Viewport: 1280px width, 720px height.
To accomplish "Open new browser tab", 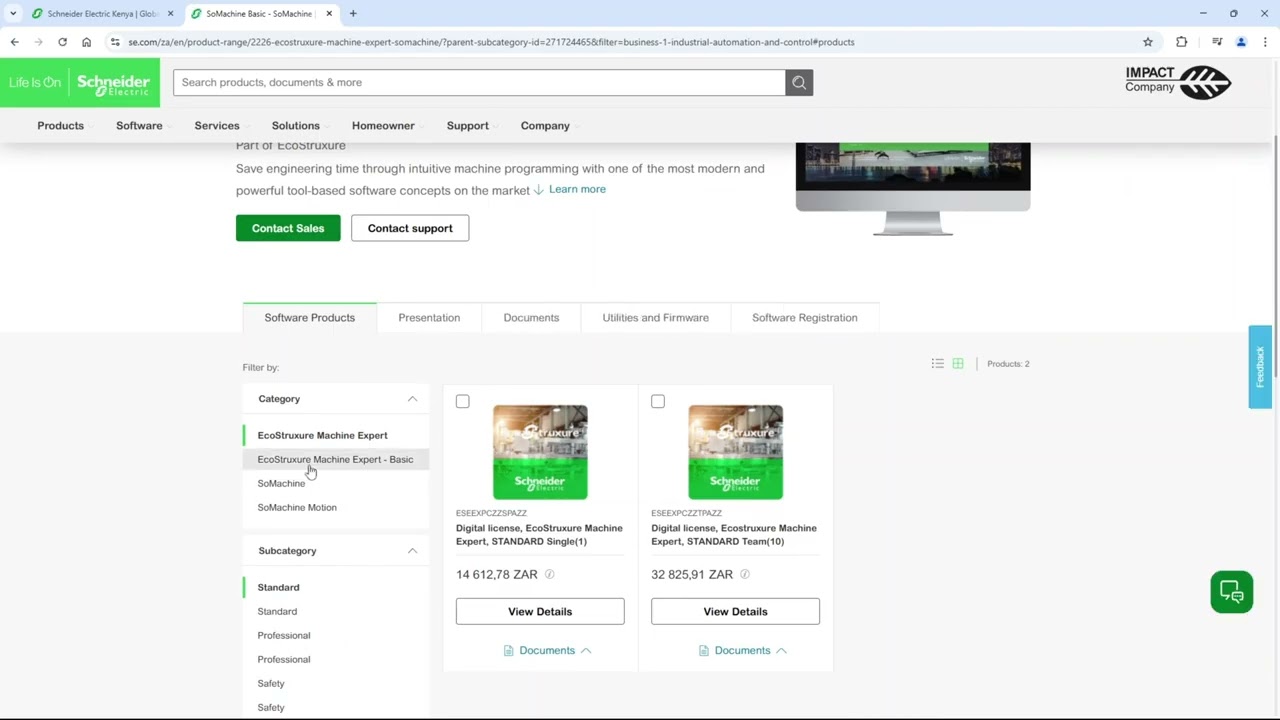I will tap(353, 14).
